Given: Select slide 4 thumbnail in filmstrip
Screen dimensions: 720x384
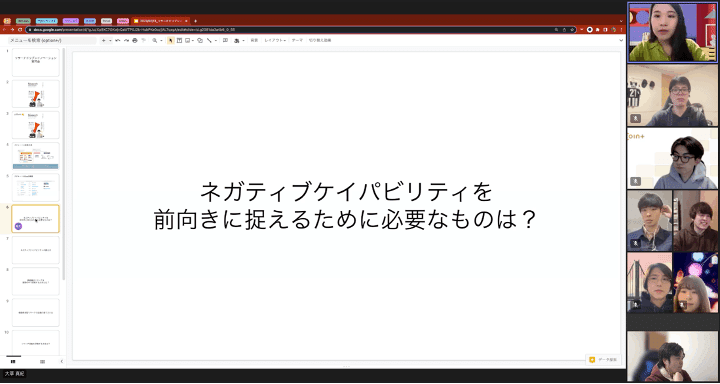Looking at the screenshot, I should point(35,156).
